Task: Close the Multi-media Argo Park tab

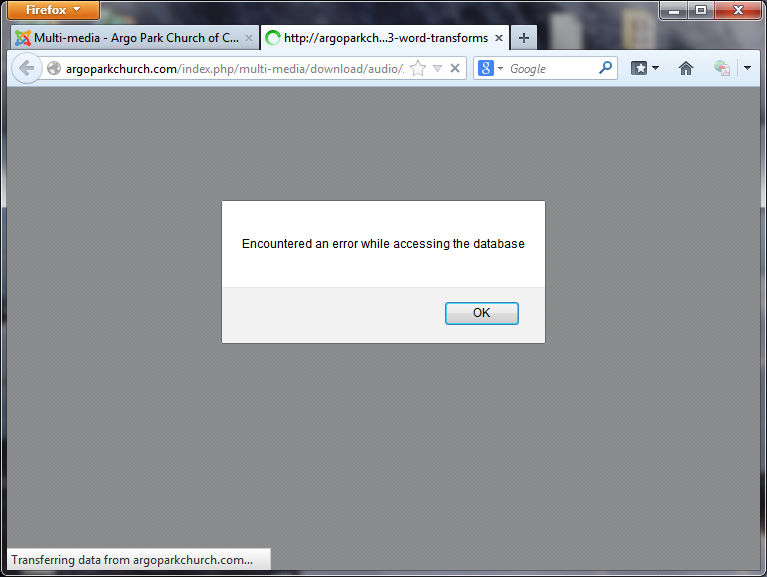Action: (249, 38)
